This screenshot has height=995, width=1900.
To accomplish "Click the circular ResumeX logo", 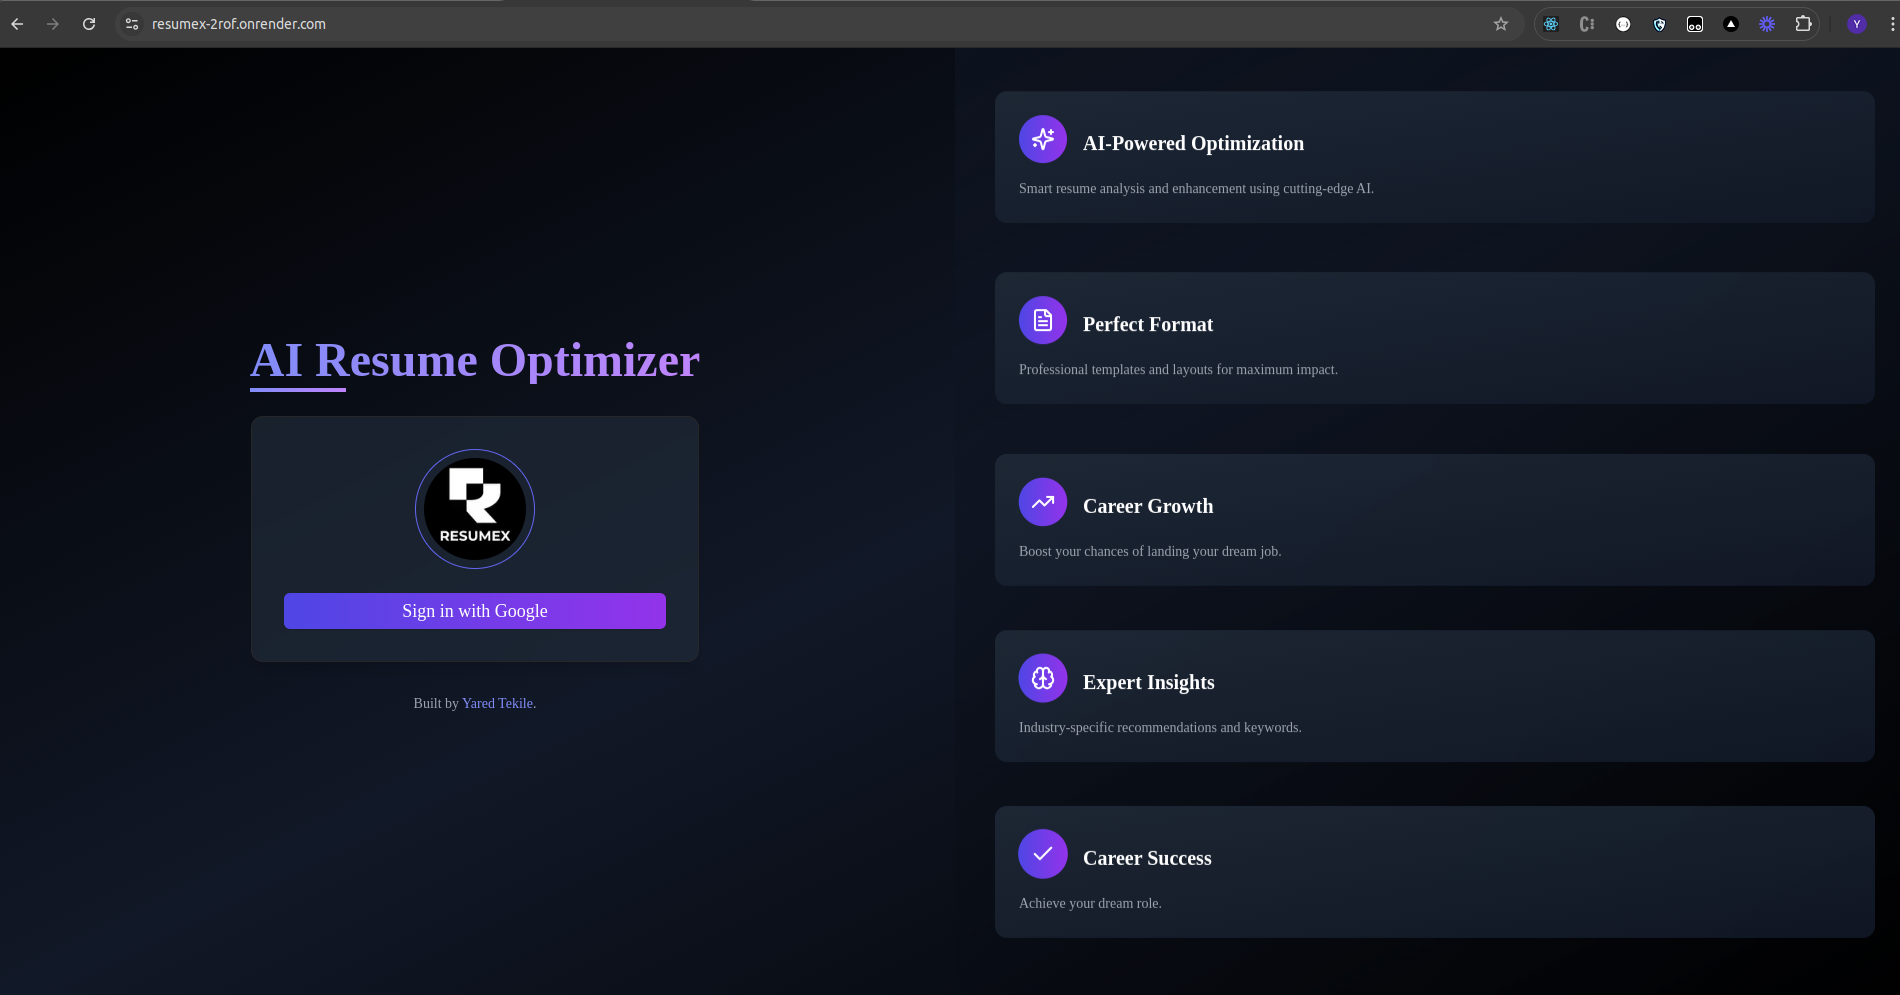I will [475, 508].
